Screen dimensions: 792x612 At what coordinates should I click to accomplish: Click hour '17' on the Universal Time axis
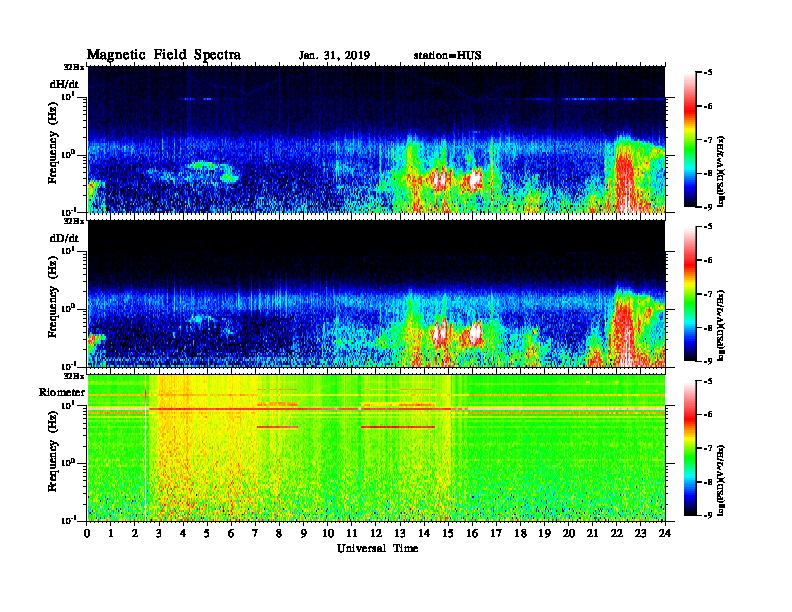[x=496, y=533]
